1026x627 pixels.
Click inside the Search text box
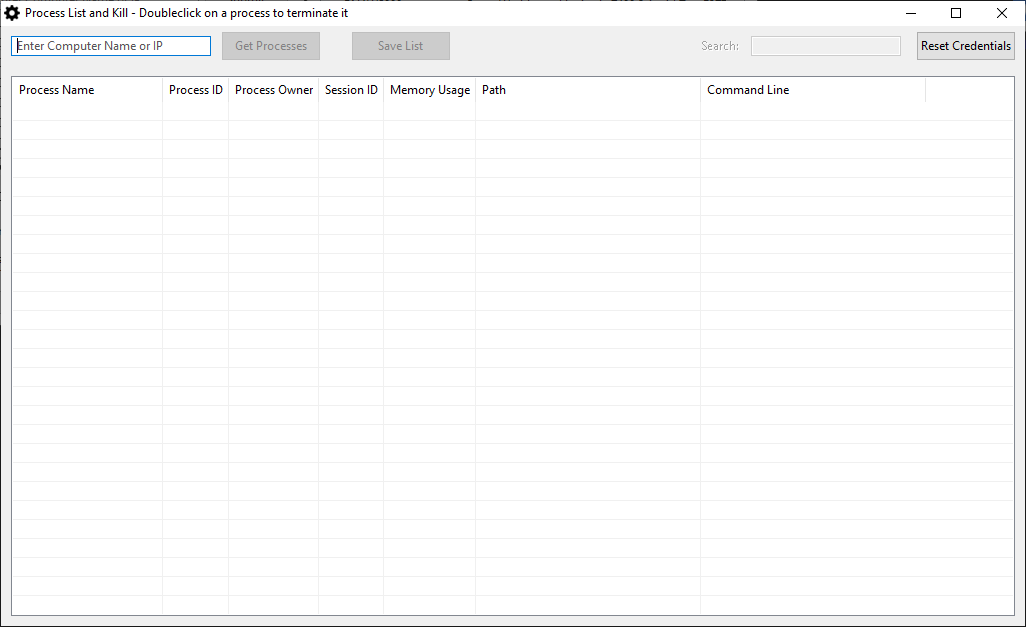pyautogui.click(x=825, y=46)
